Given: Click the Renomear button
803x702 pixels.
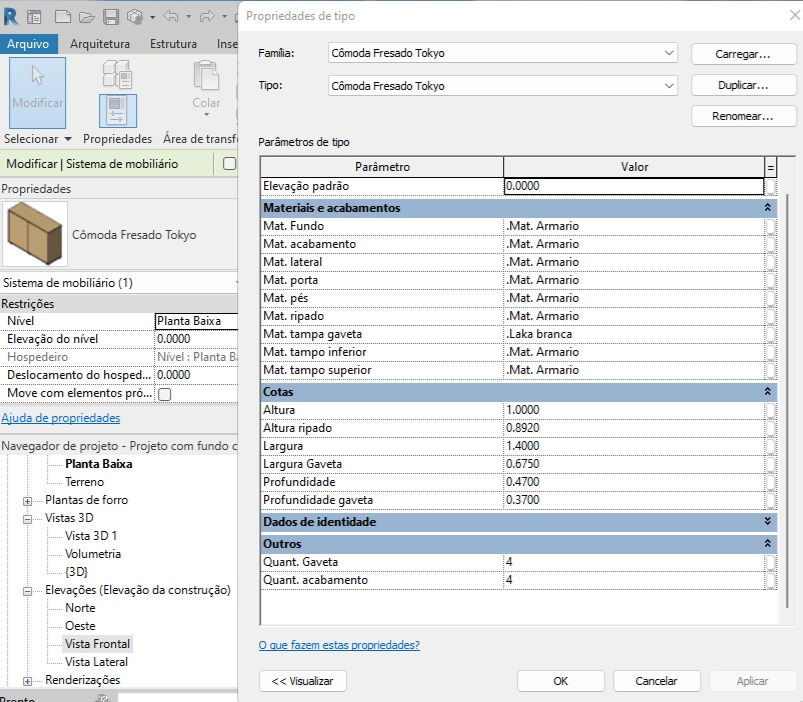Looking at the screenshot, I should 743,116.
